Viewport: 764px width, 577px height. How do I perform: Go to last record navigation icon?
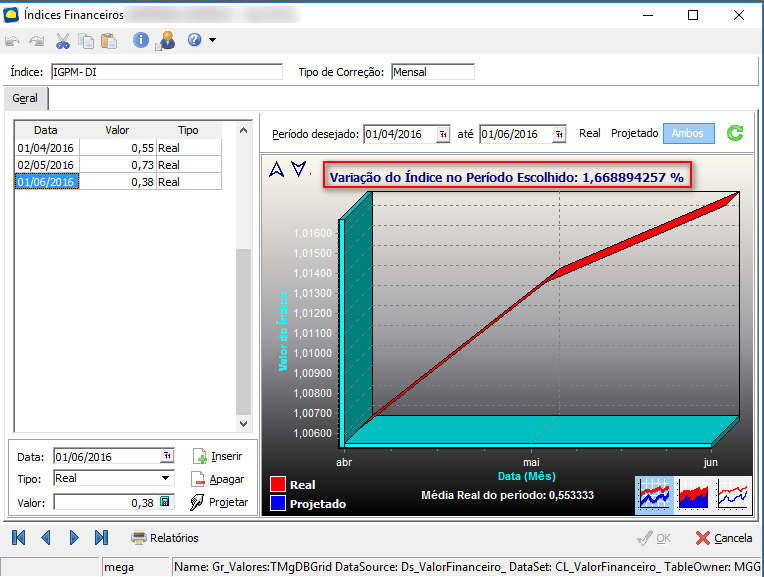click(x=101, y=538)
